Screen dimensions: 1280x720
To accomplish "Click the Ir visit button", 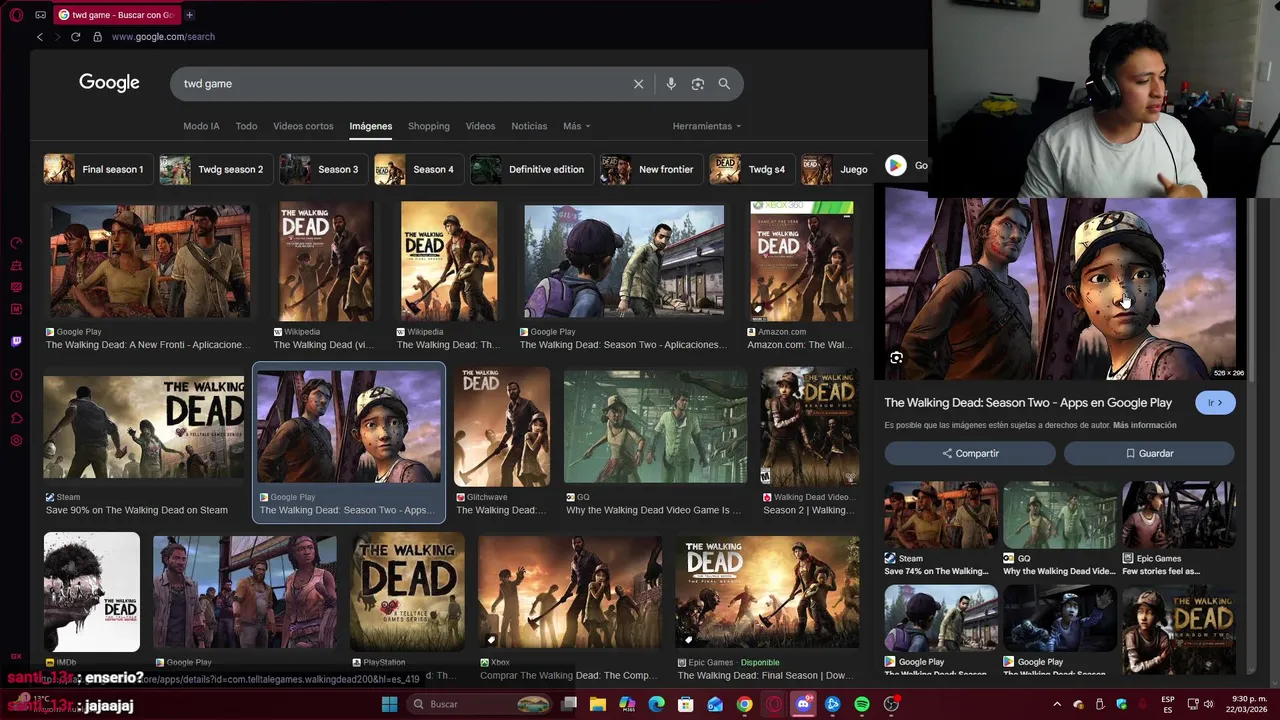I will pos(1215,403).
